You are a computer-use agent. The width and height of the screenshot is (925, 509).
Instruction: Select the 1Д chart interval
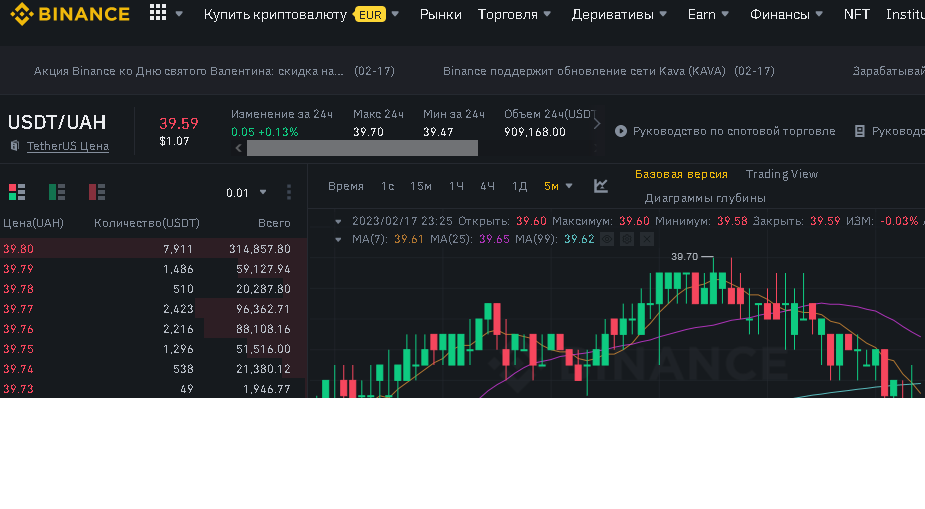point(519,186)
